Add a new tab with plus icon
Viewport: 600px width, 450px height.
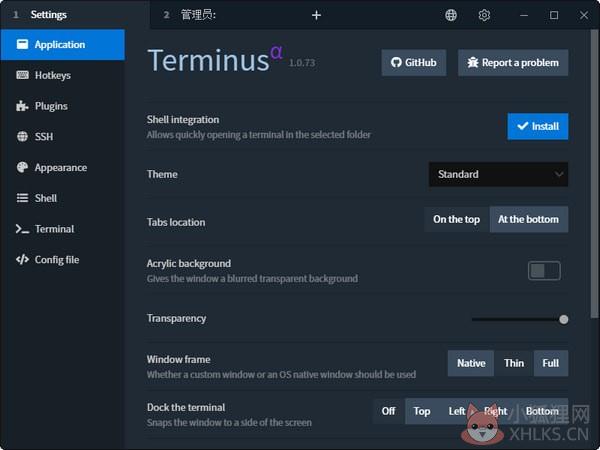point(316,15)
